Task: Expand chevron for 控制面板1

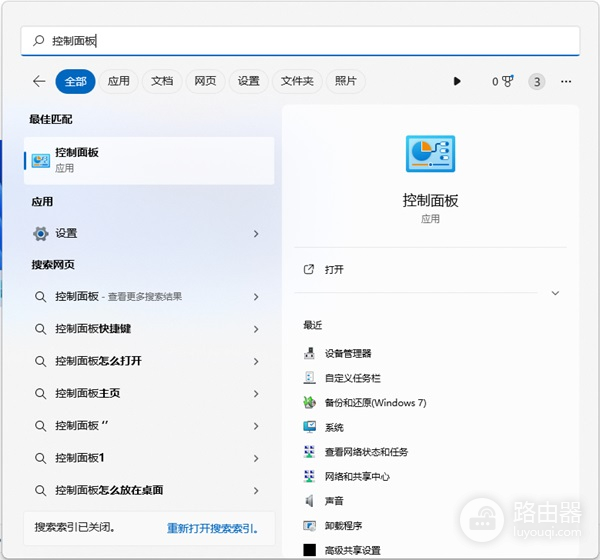Action: pyautogui.click(x=256, y=458)
